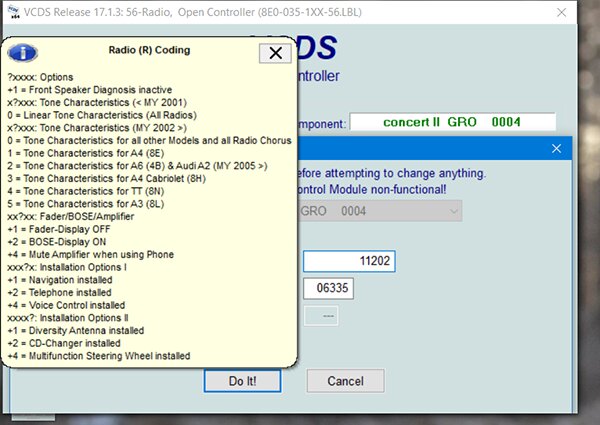Click 'Tone Characteristics for A3 (8L)' line

click(x=86, y=204)
